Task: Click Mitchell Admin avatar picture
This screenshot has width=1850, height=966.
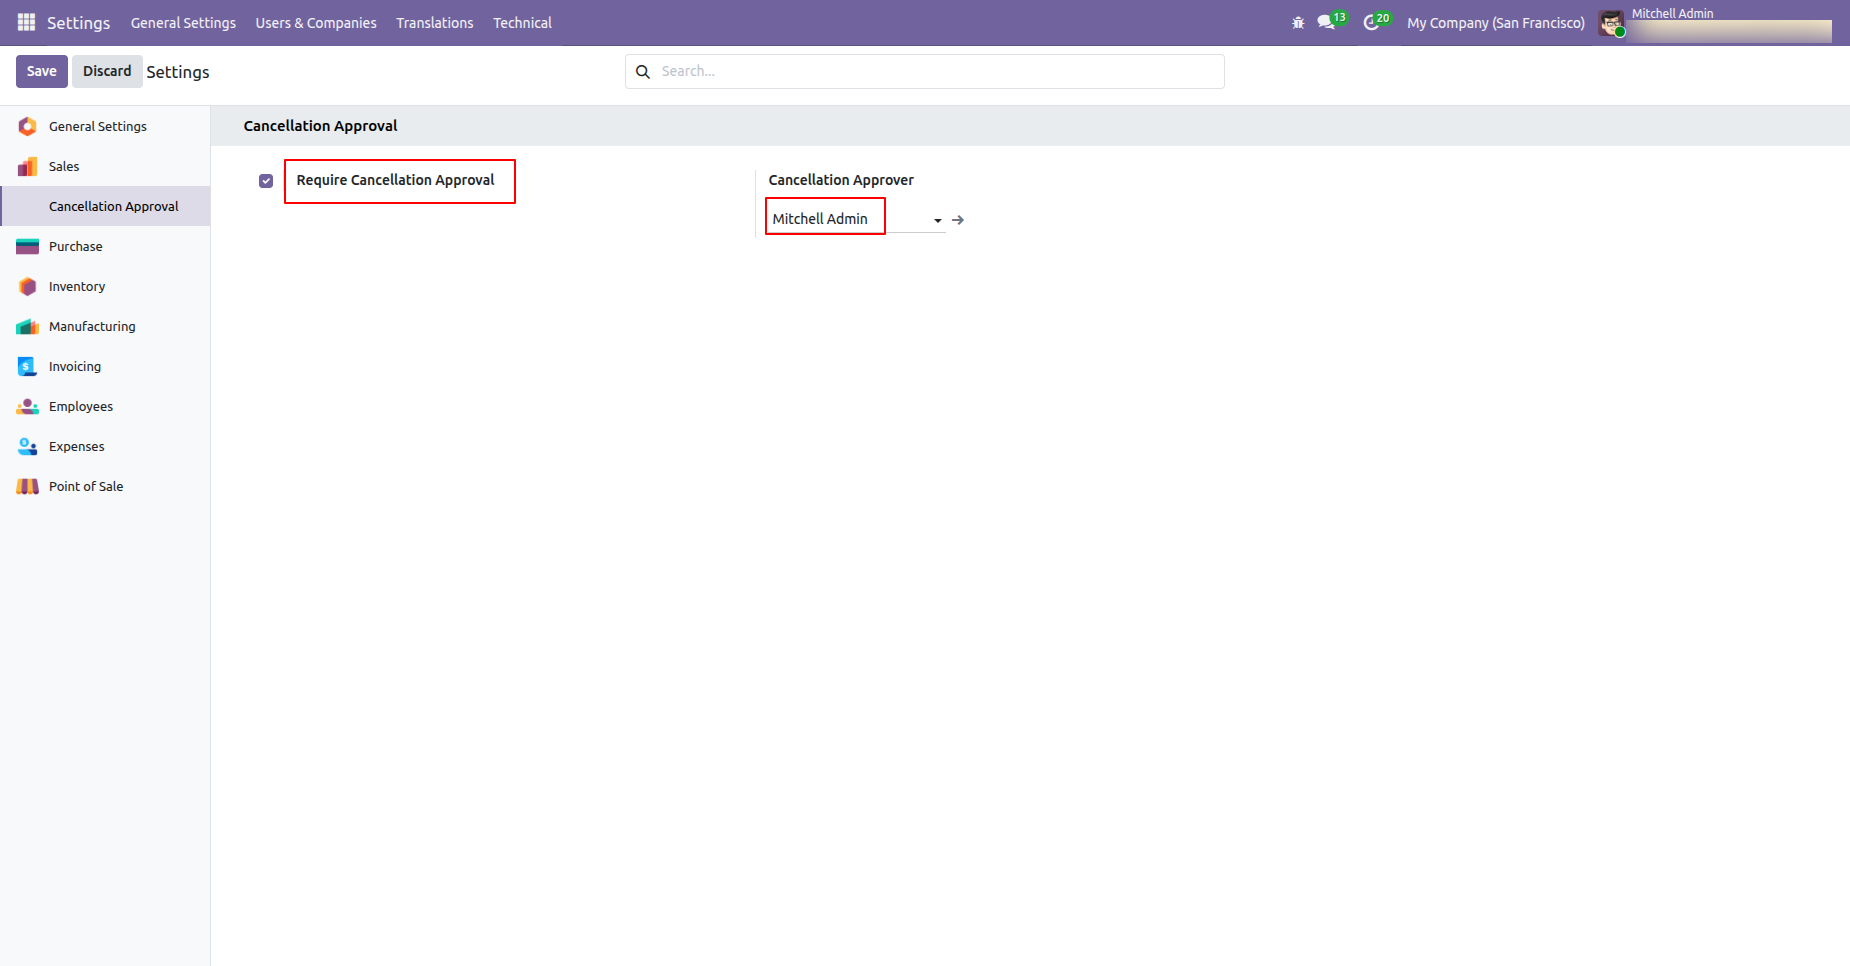Action: tap(1611, 23)
